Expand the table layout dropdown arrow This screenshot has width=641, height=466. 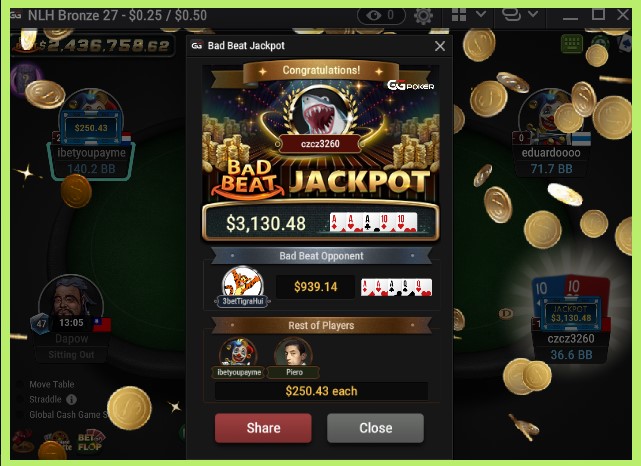tap(481, 14)
